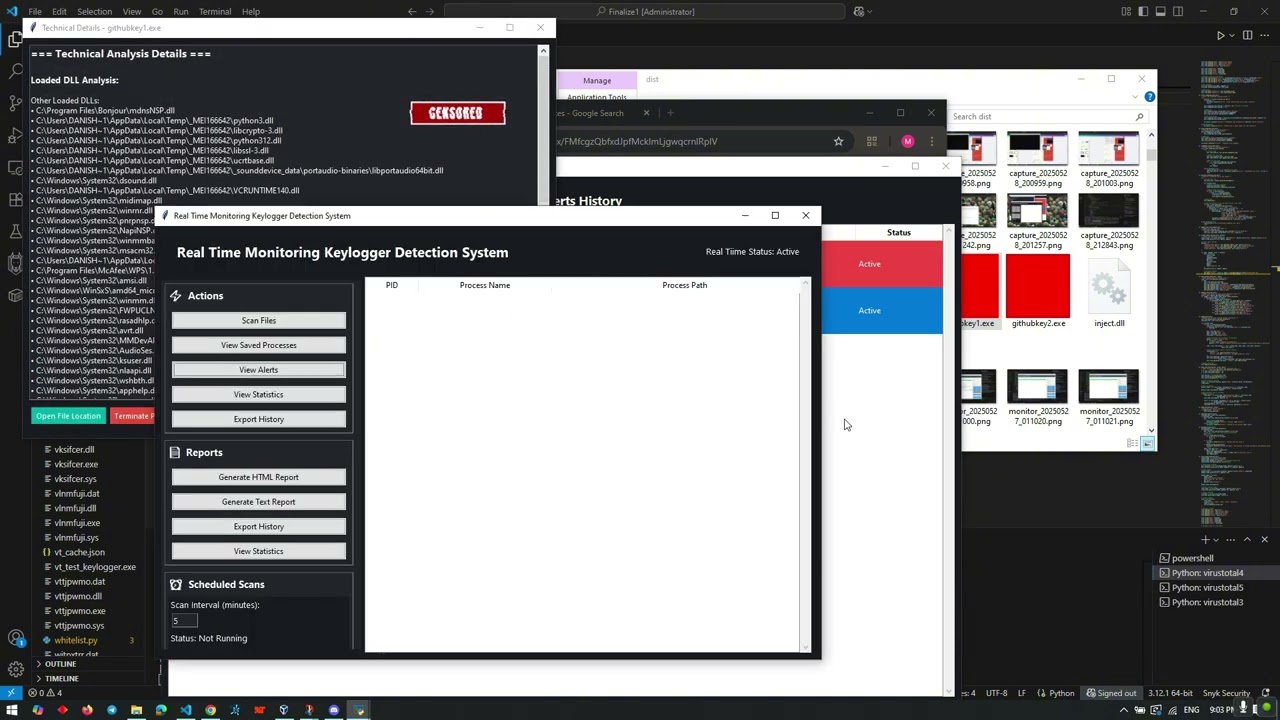
Task: Click Generate HTML Report button
Action: point(259,477)
